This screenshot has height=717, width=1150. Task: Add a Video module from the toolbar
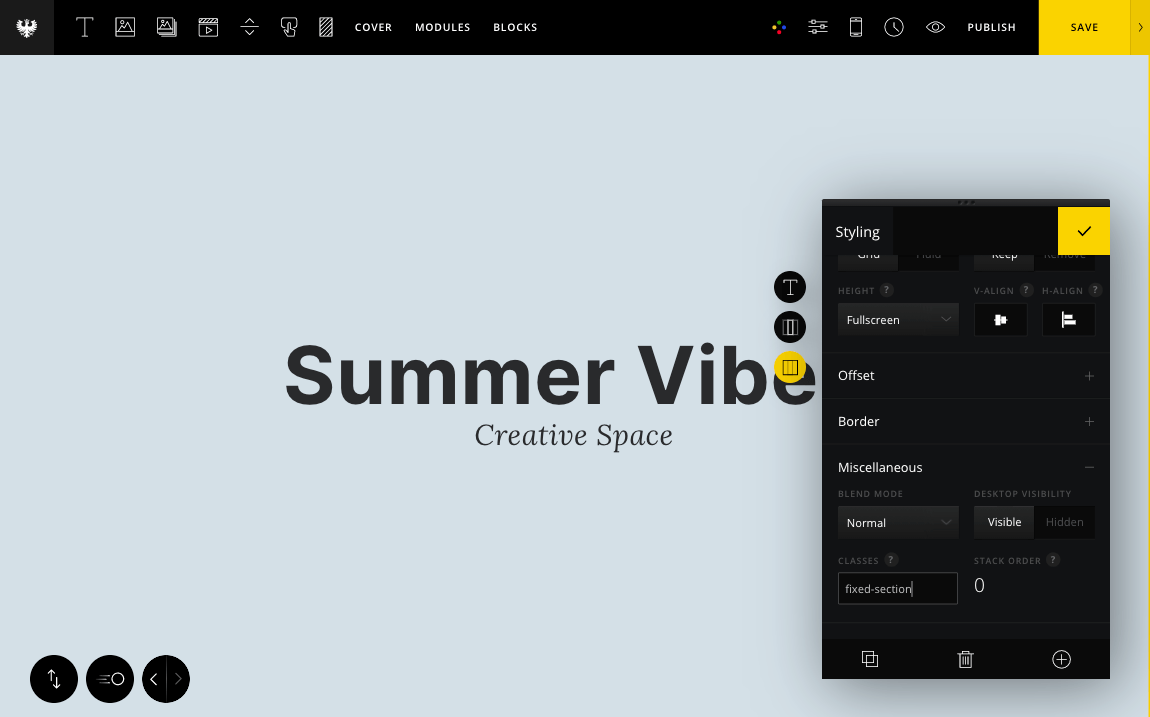tap(208, 27)
